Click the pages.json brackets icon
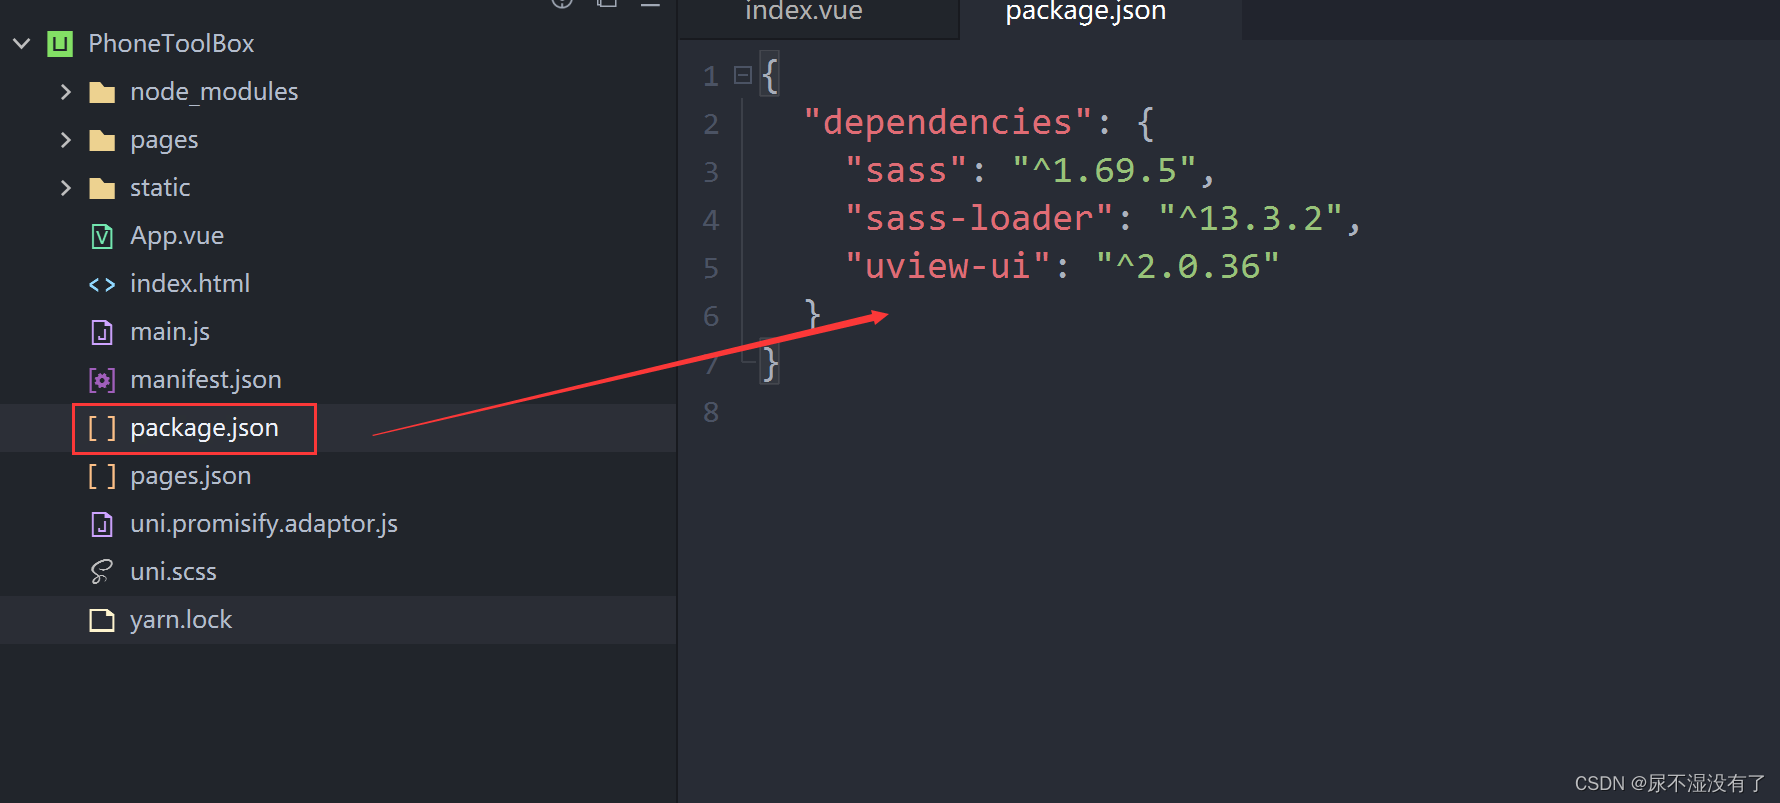The width and height of the screenshot is (1780, 803). click(x=102, y=476)
